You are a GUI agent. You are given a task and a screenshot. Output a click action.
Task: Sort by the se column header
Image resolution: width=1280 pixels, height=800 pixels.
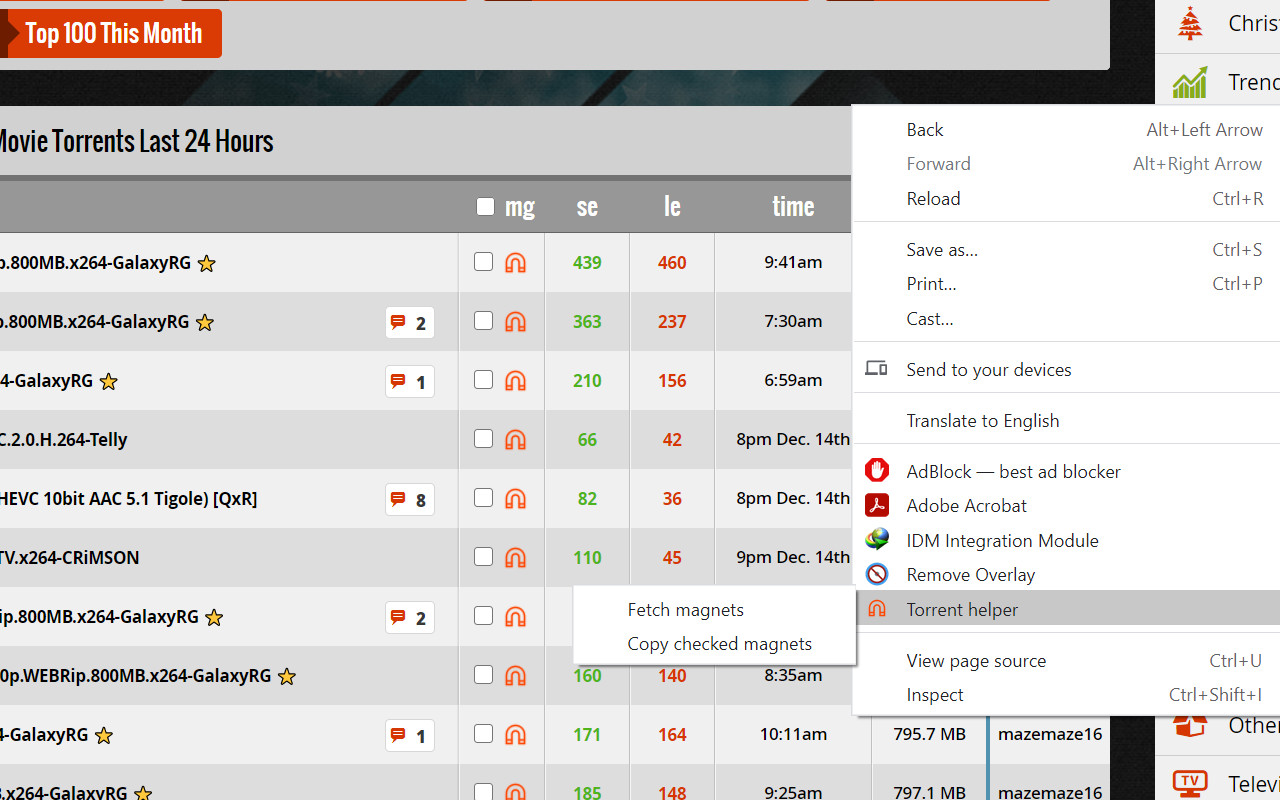[587, 207]
